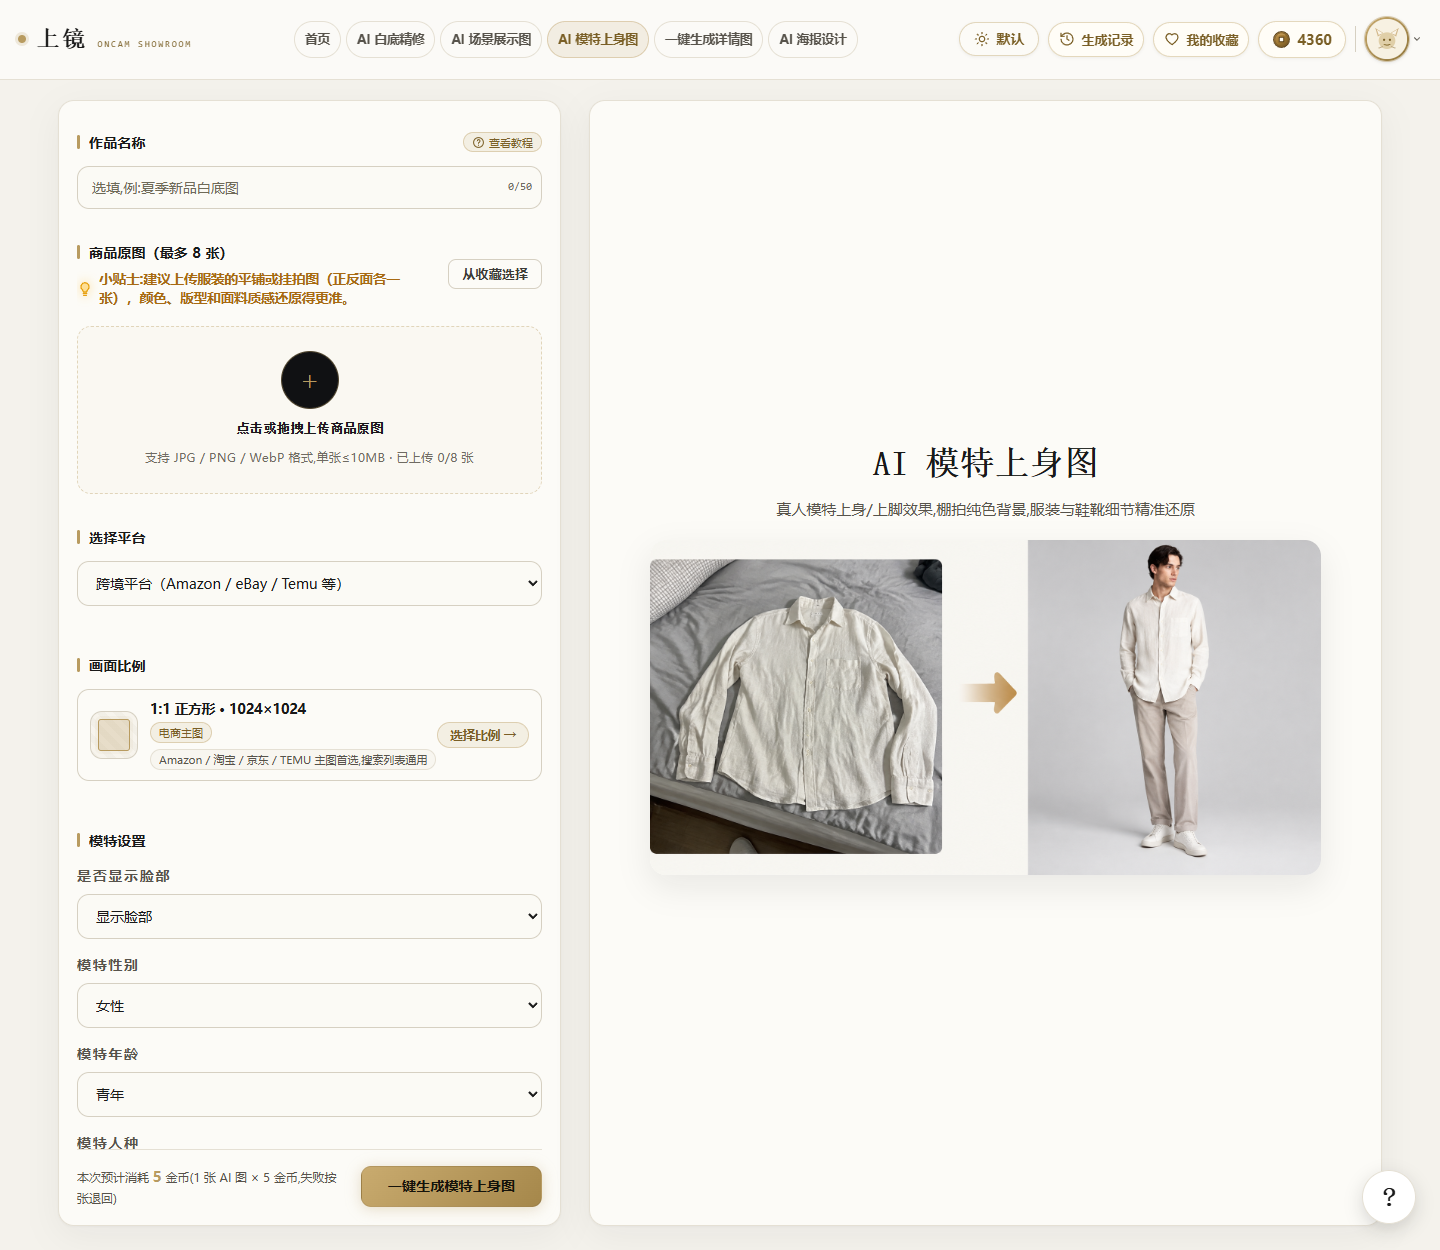
Task: Click the 查看教程 tutorial button
Action: 502,142
